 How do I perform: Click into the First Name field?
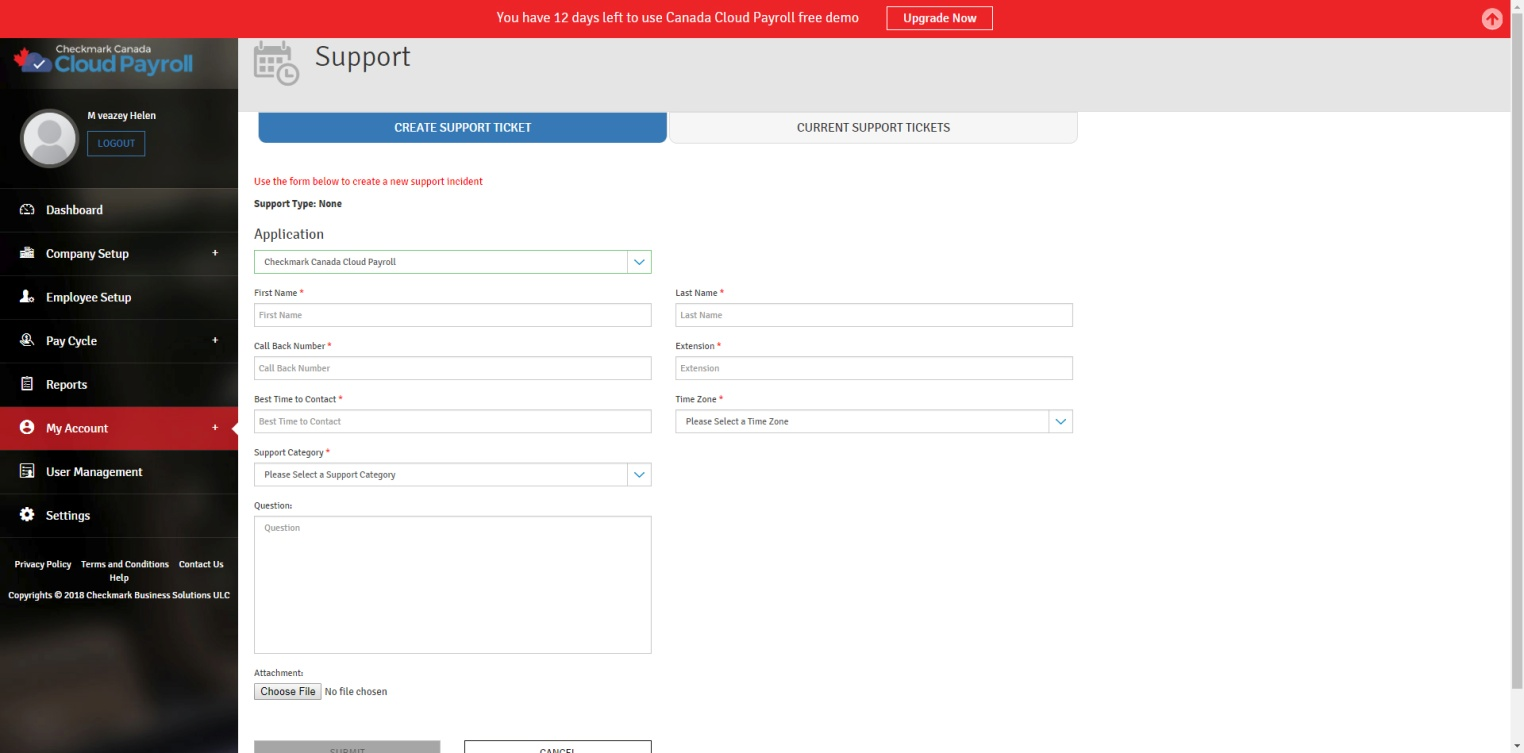click(x=452, y=315)
